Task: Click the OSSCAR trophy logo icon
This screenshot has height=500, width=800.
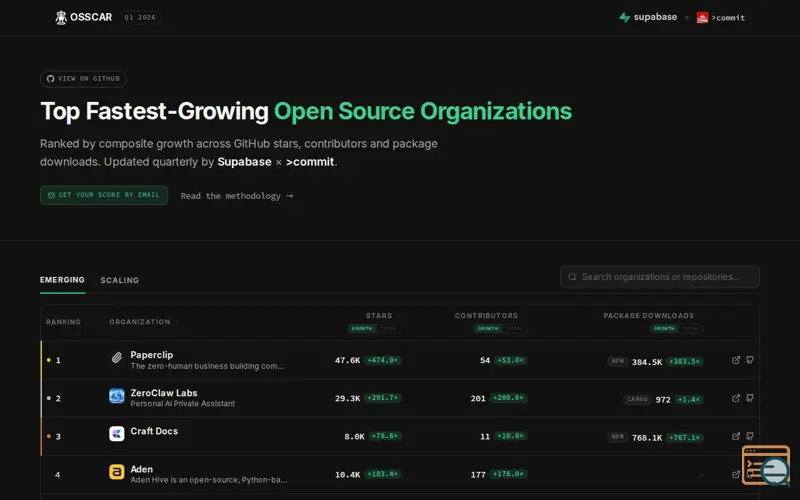Action: click(61, 17)
